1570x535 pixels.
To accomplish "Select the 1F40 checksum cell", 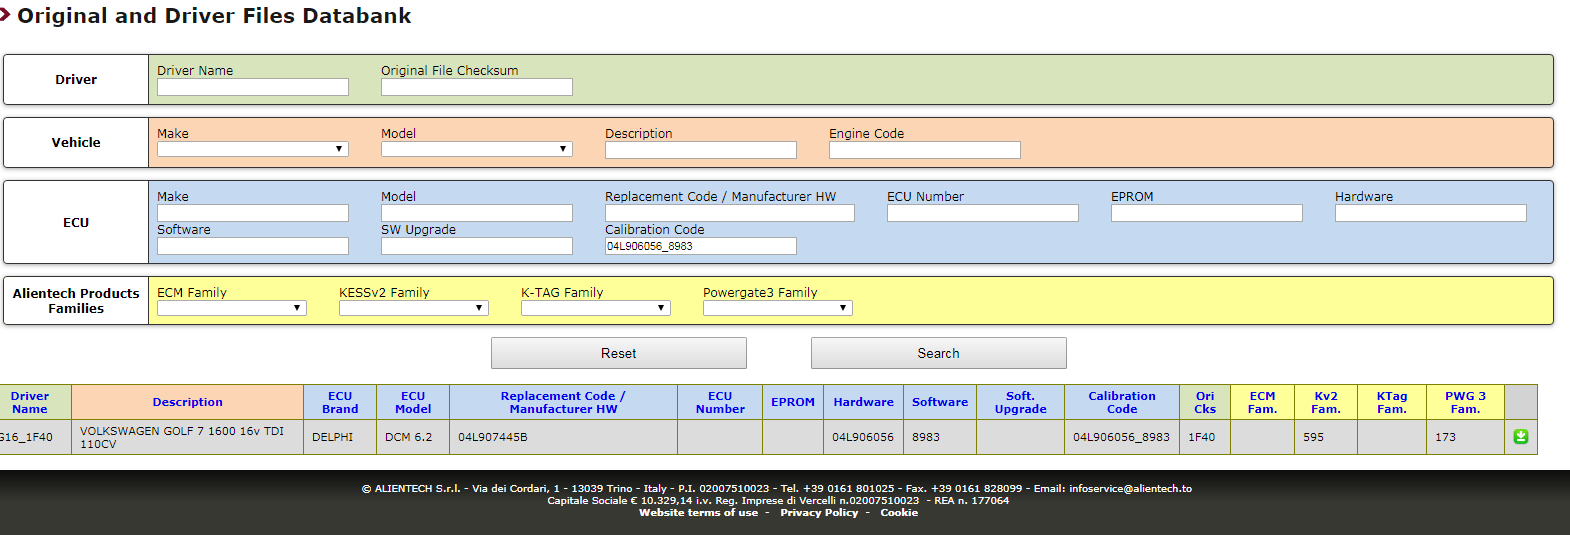I will (1205, 437).
